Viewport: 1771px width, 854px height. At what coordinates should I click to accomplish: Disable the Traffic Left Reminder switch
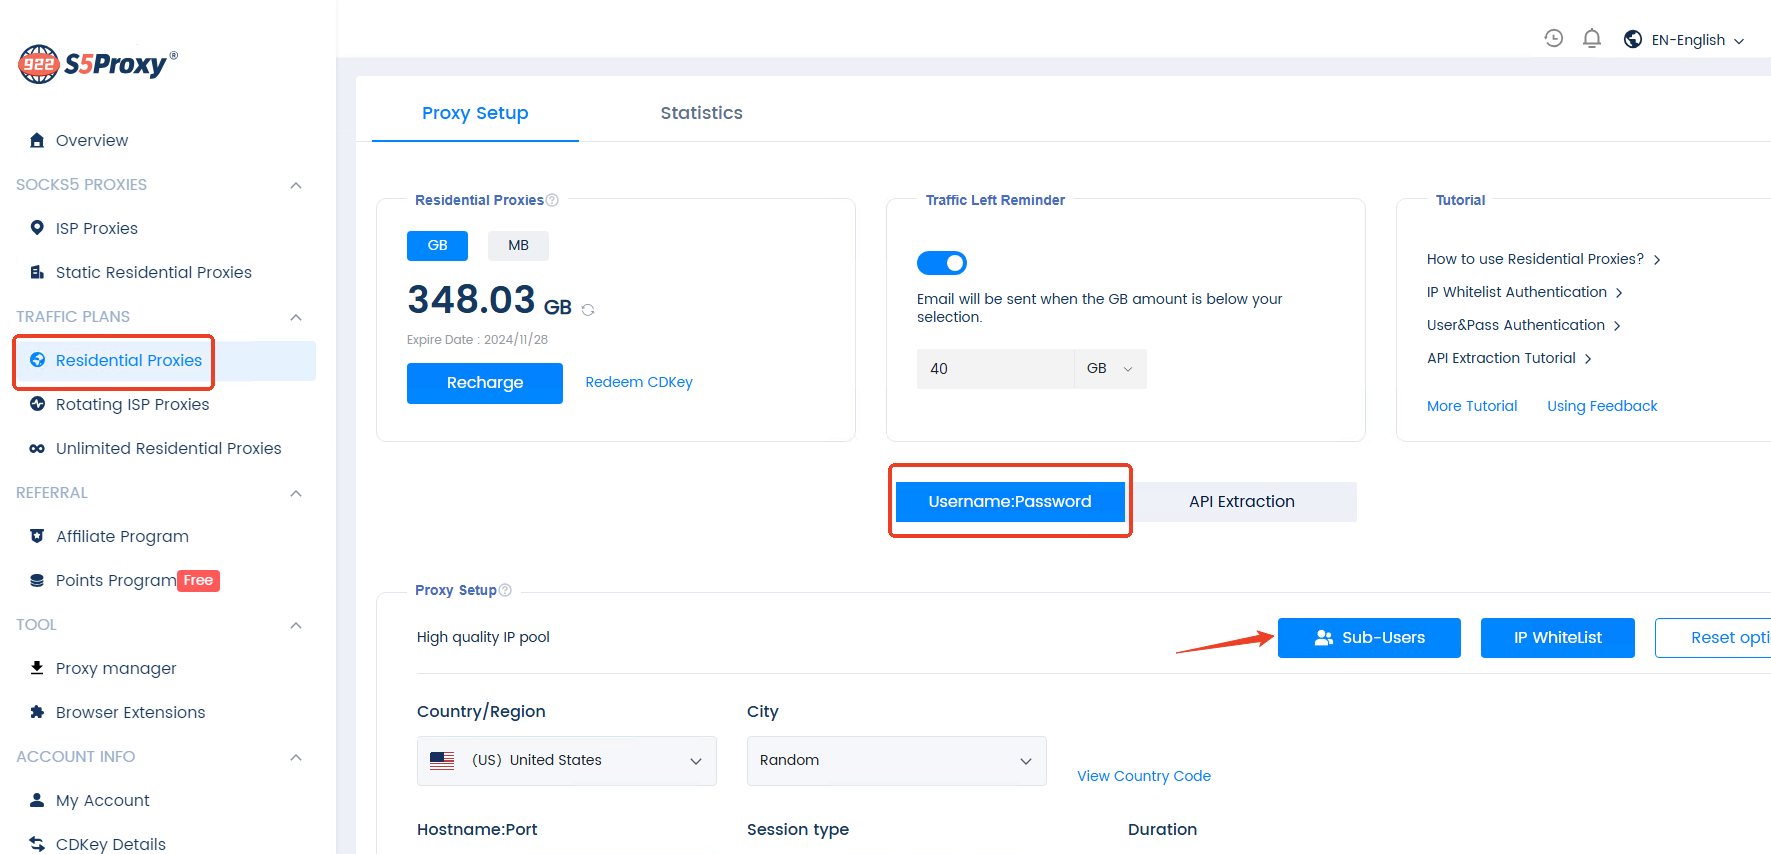(941, 263)
